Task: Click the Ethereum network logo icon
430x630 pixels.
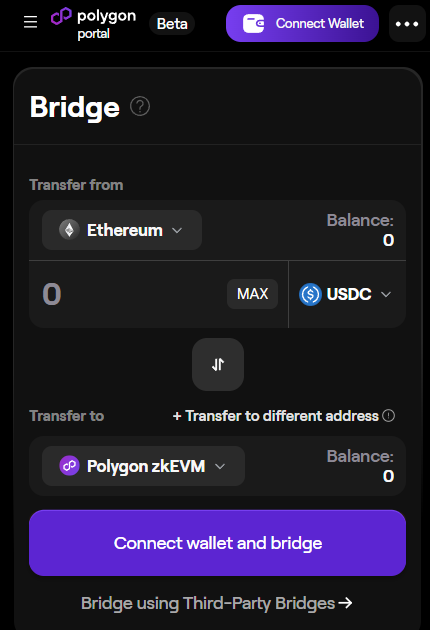Action: pyautogui.click(x=69, y=230)
